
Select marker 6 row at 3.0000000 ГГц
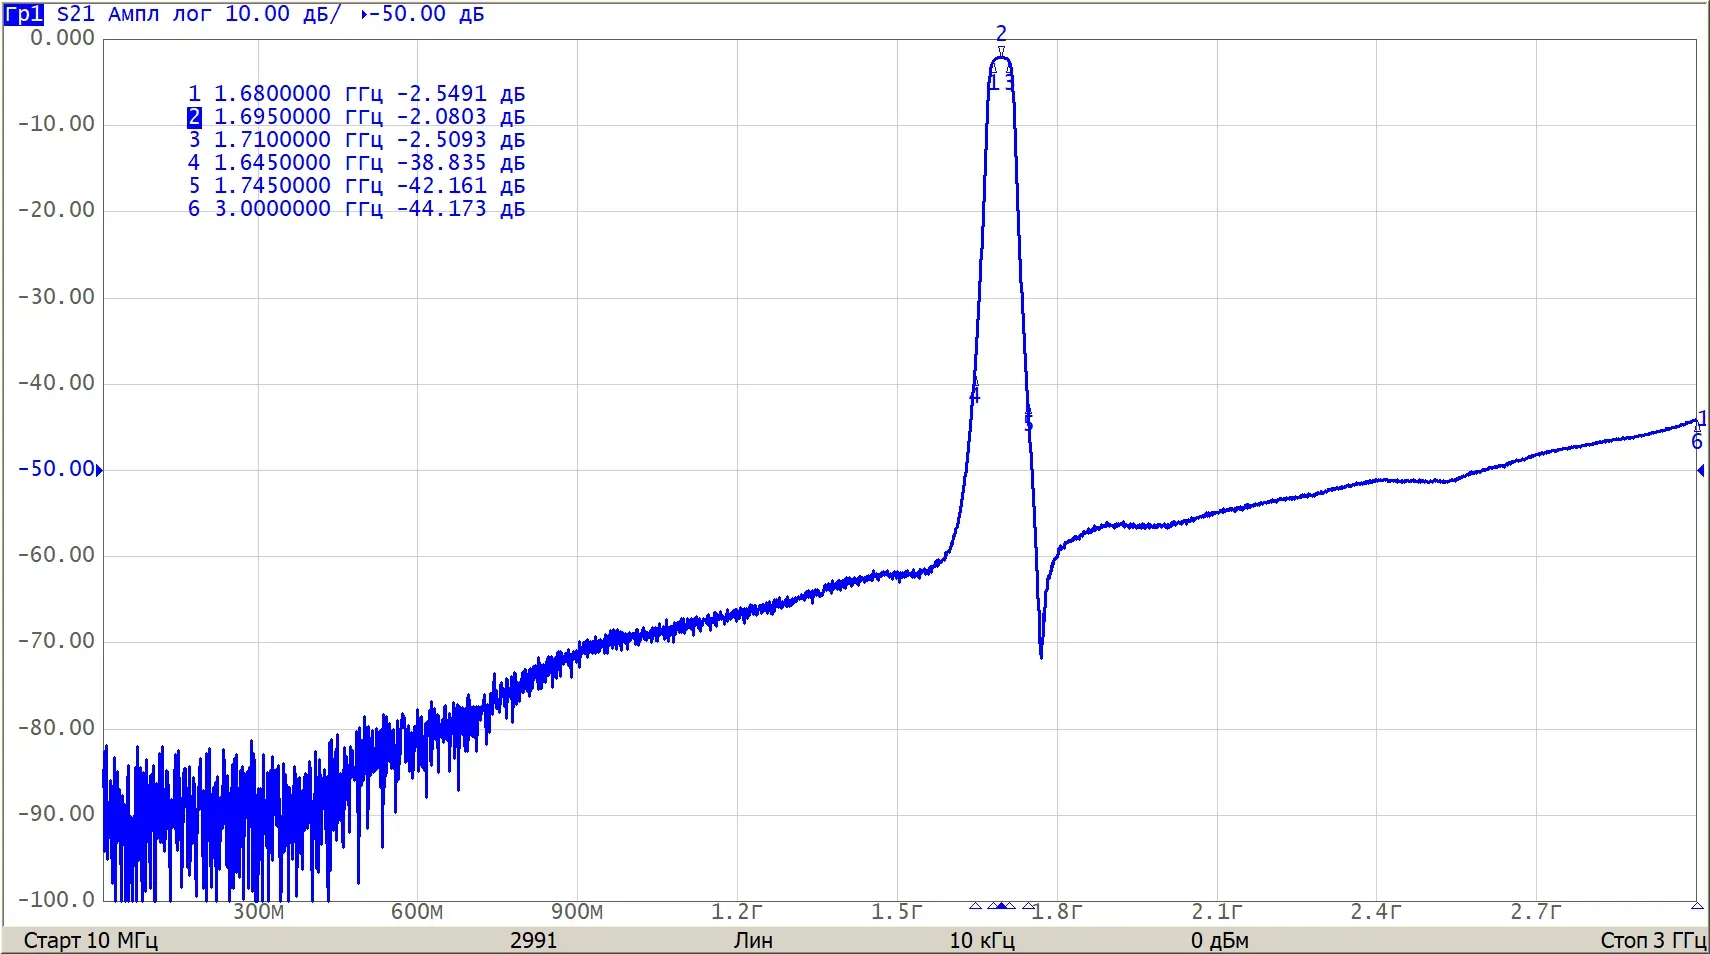click(356, 209)
